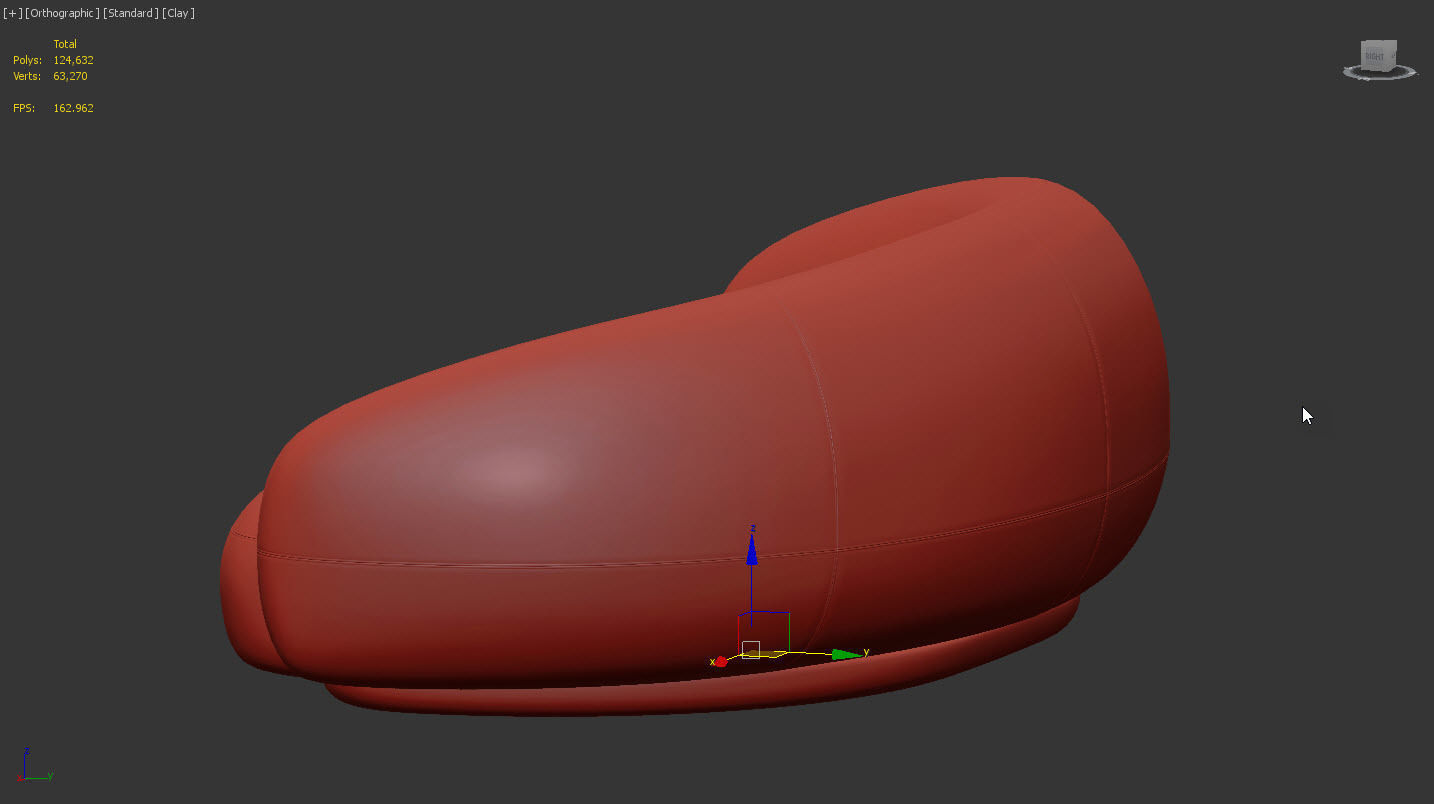Open the [Standard] shading menu
The image size is (1434, 804).
131,13
